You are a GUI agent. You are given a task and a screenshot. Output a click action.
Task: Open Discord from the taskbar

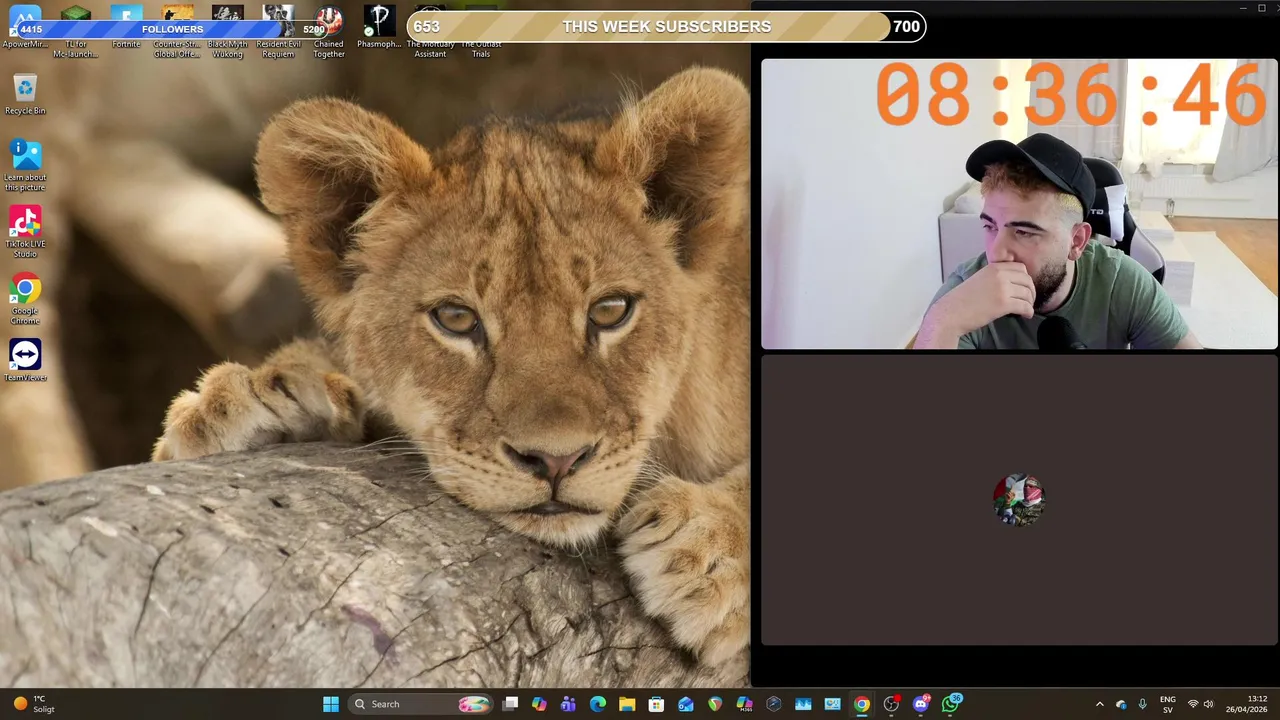click(921, 704)
